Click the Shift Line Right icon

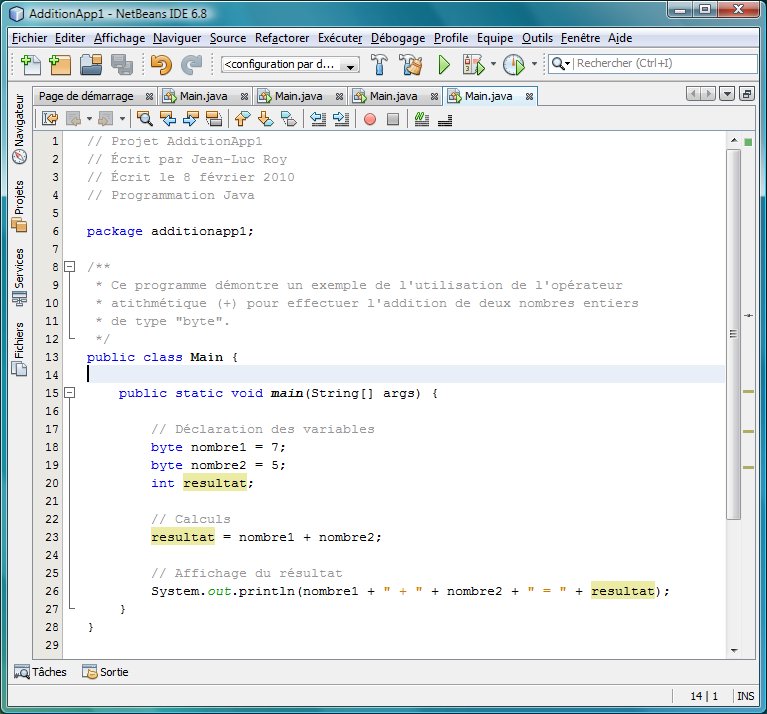[341, 119]
